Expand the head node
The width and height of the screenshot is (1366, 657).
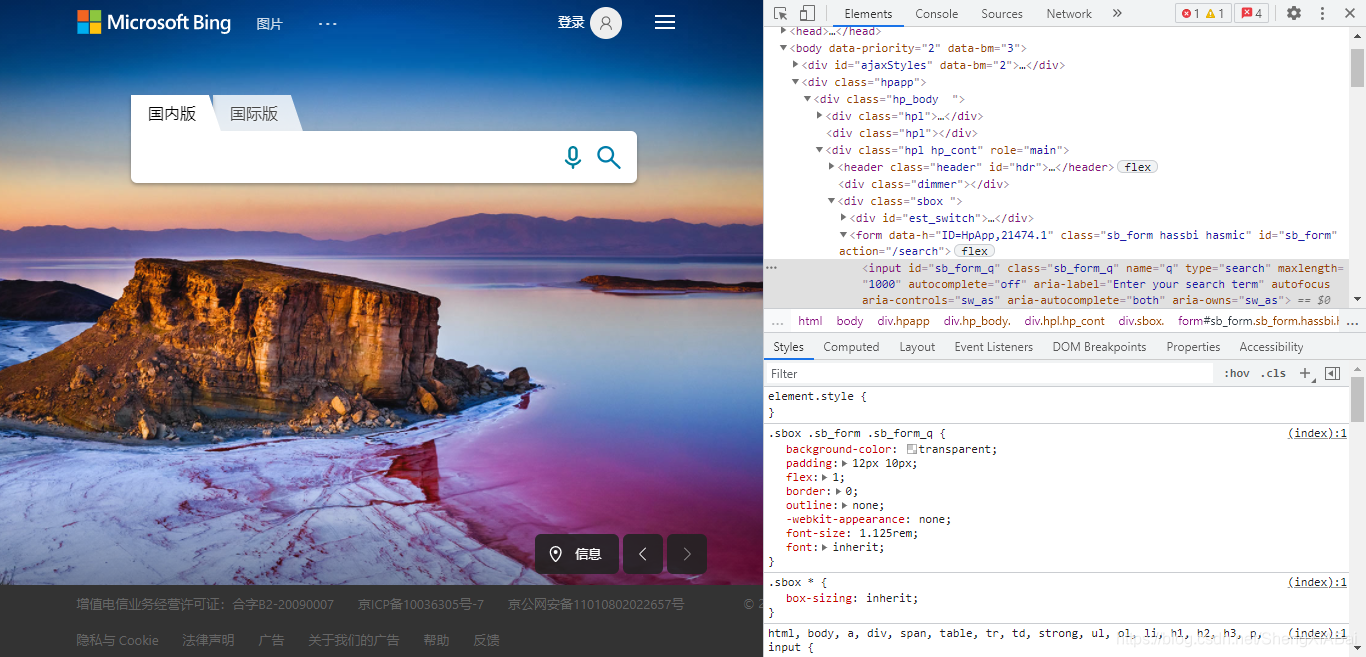[784, 31]
